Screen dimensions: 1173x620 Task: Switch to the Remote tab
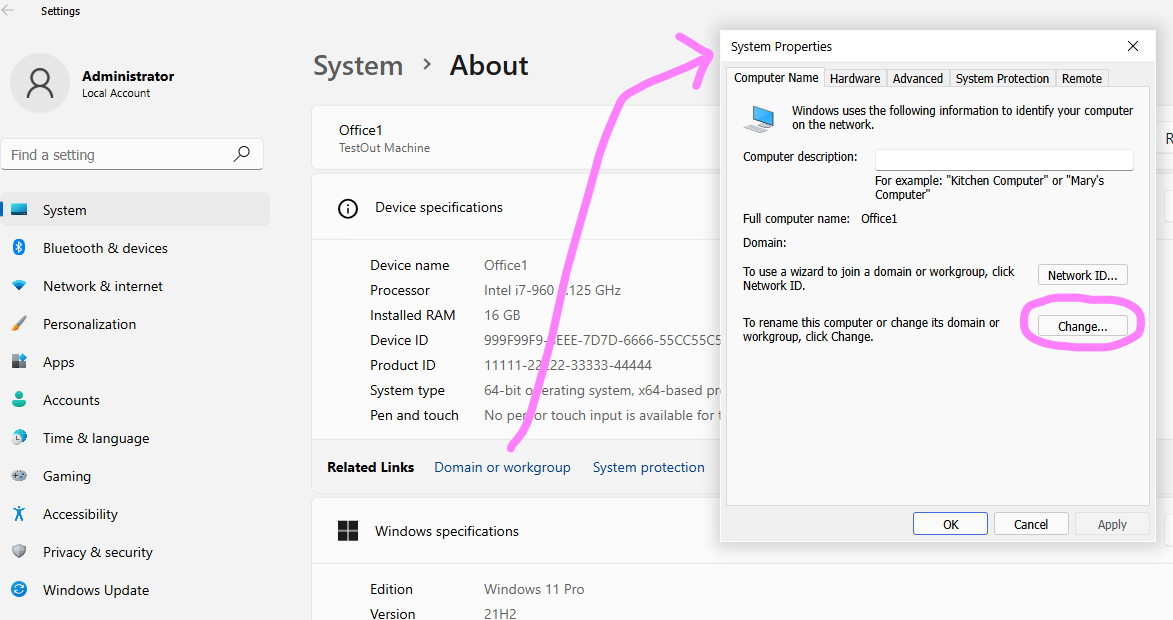coord(1082,79)
